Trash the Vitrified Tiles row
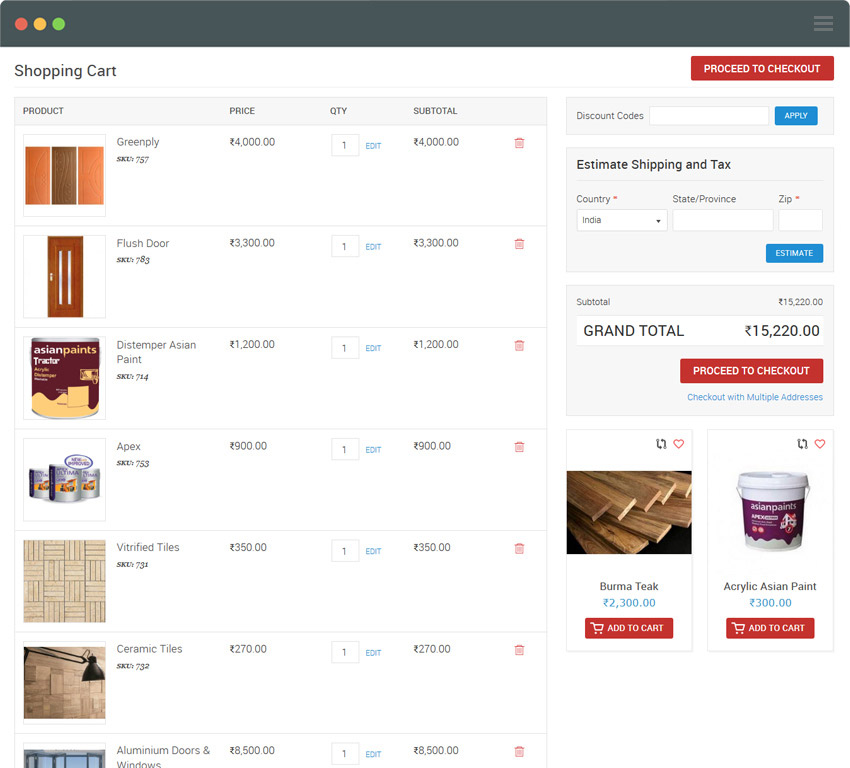 tap(519, 548)
